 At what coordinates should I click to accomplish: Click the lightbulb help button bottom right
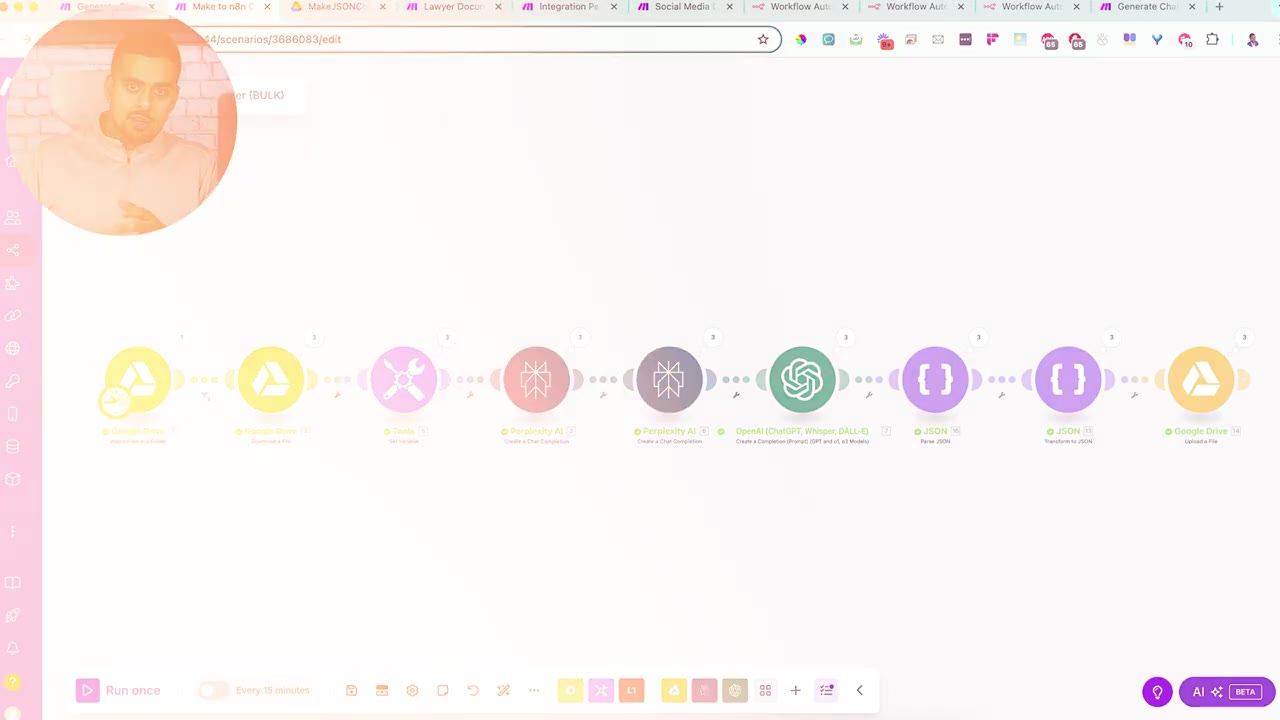(1157, 691)
